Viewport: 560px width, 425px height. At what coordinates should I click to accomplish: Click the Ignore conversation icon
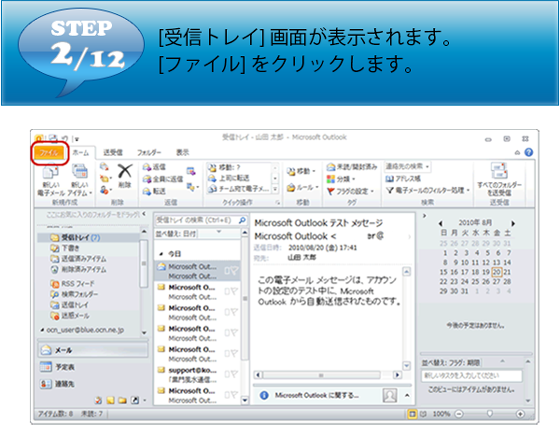[104, 167]
